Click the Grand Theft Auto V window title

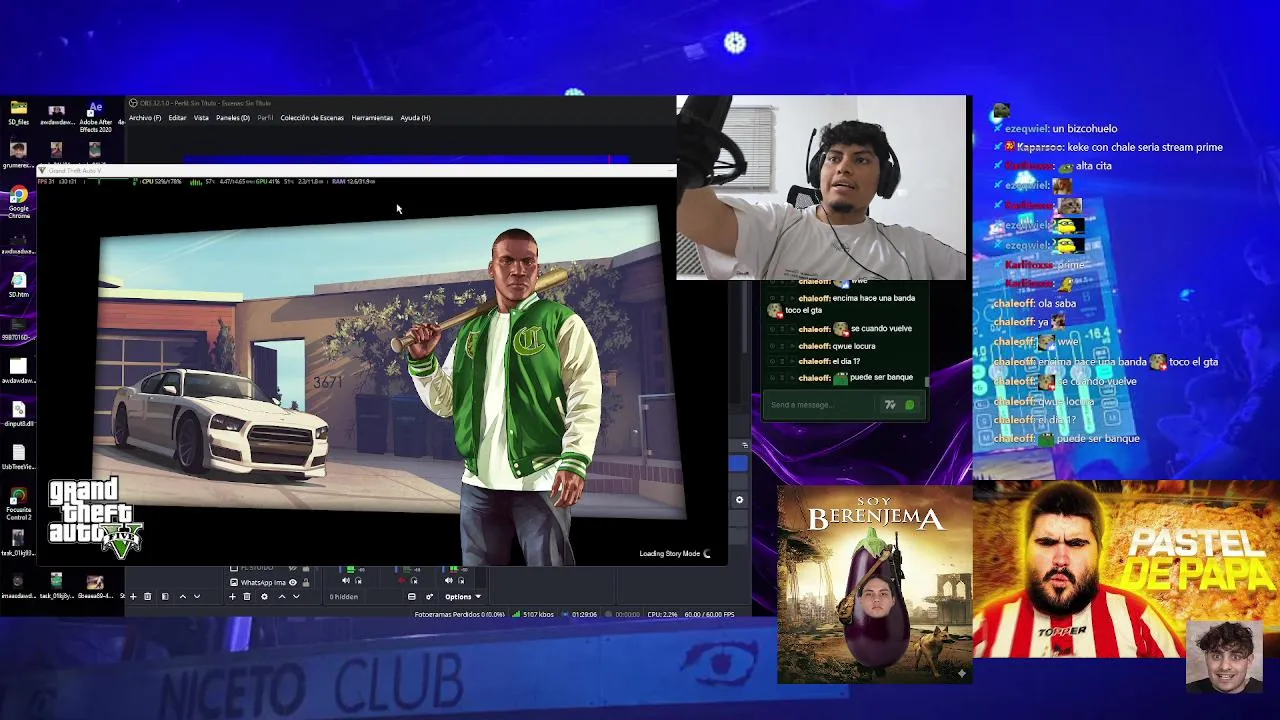(x=75, y=171)
